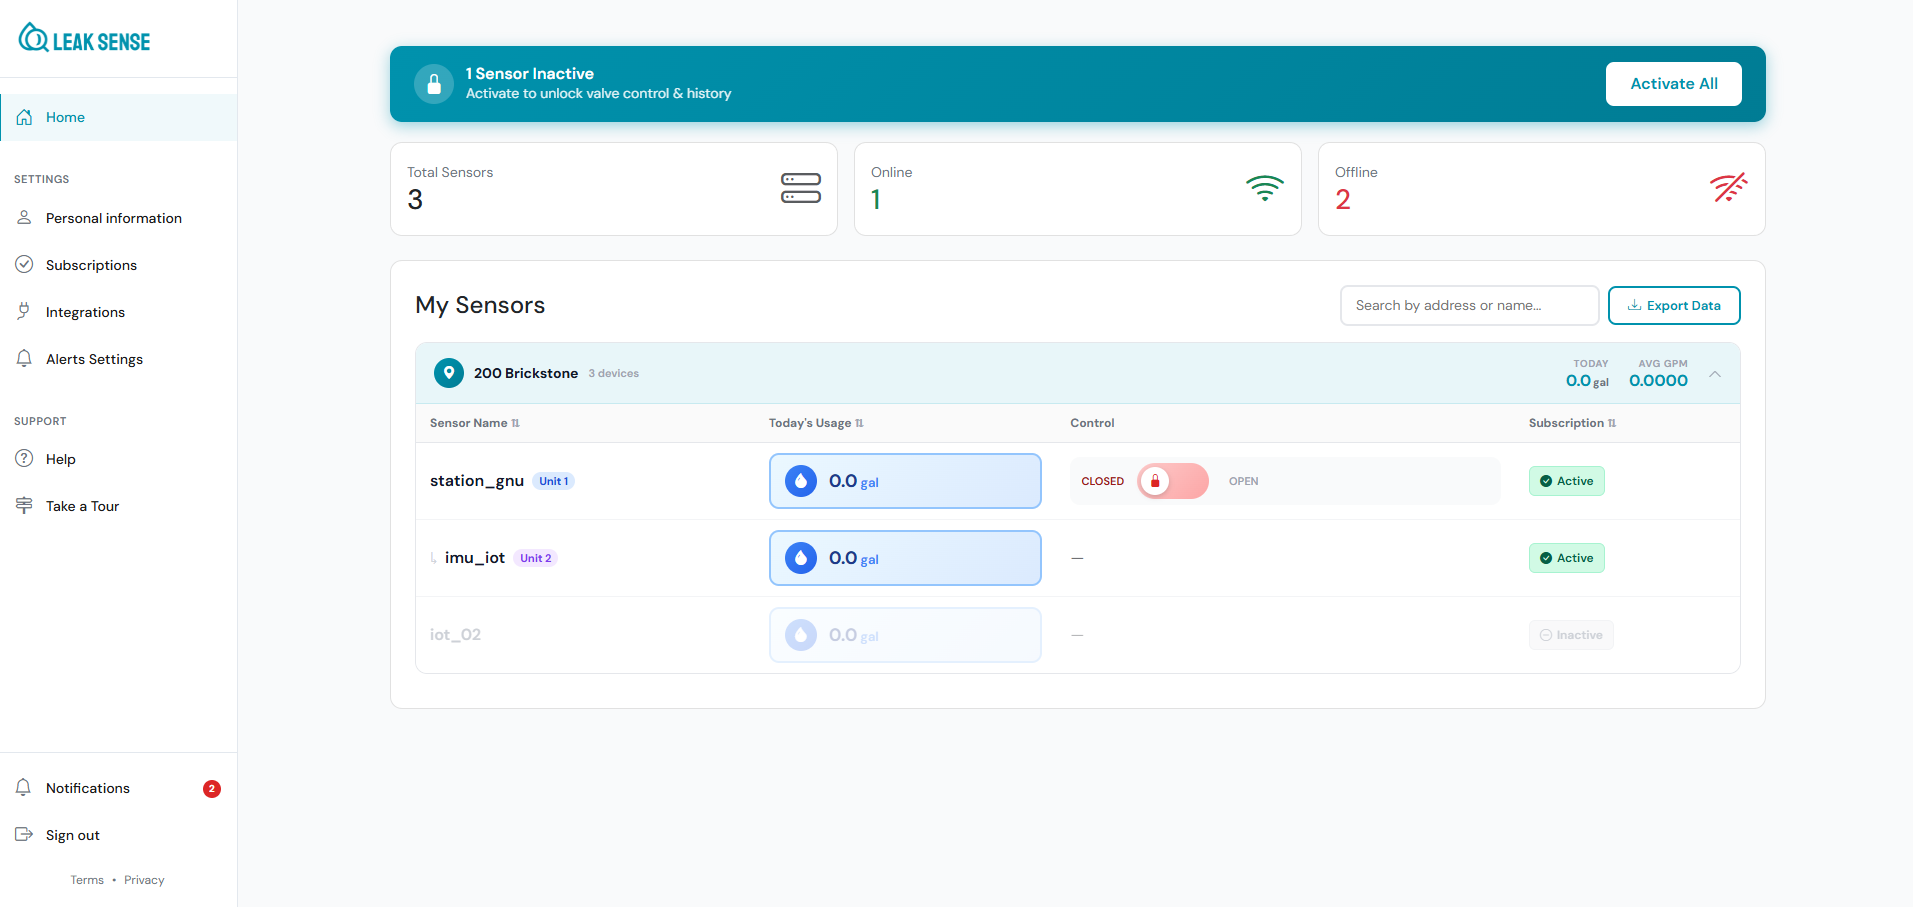This screenshot has width=1913, height=907.
Task: Sort by Sensor Name column
Action: click(475, 423)
